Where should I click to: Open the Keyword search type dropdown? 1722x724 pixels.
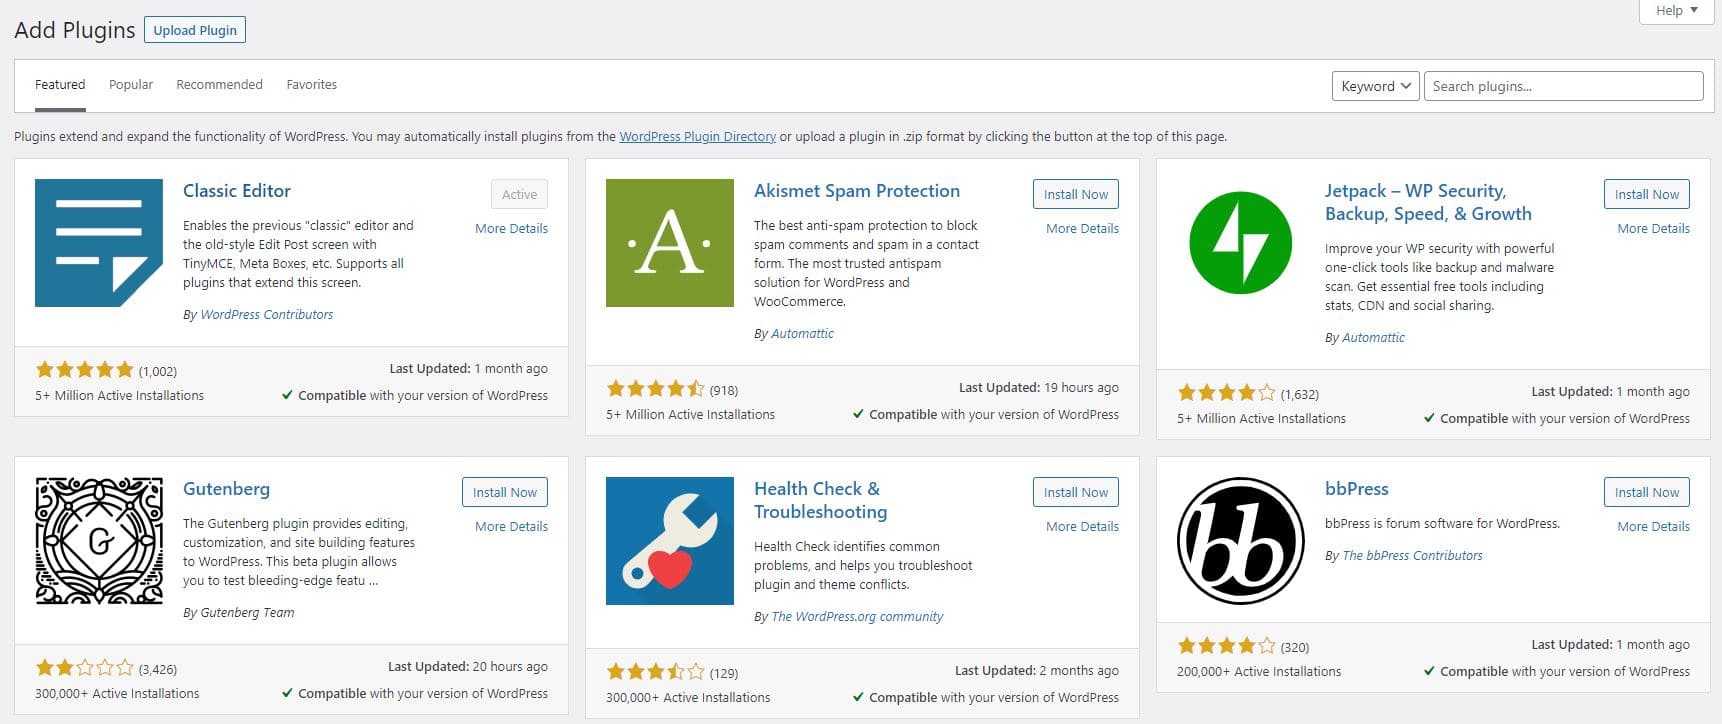point(1376,86)
